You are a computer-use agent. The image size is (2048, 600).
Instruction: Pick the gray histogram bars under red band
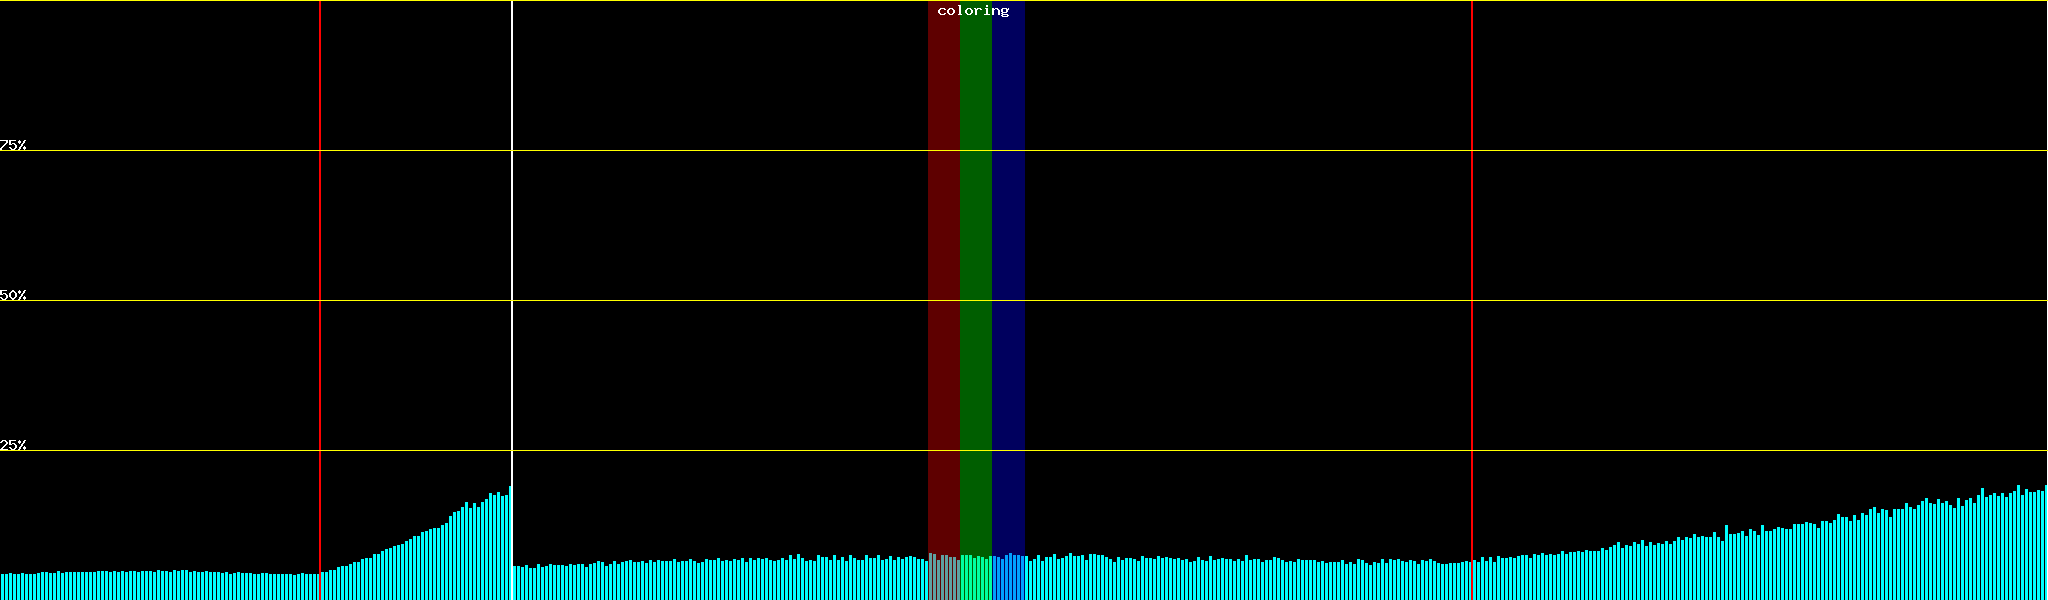tap(943, 578)
